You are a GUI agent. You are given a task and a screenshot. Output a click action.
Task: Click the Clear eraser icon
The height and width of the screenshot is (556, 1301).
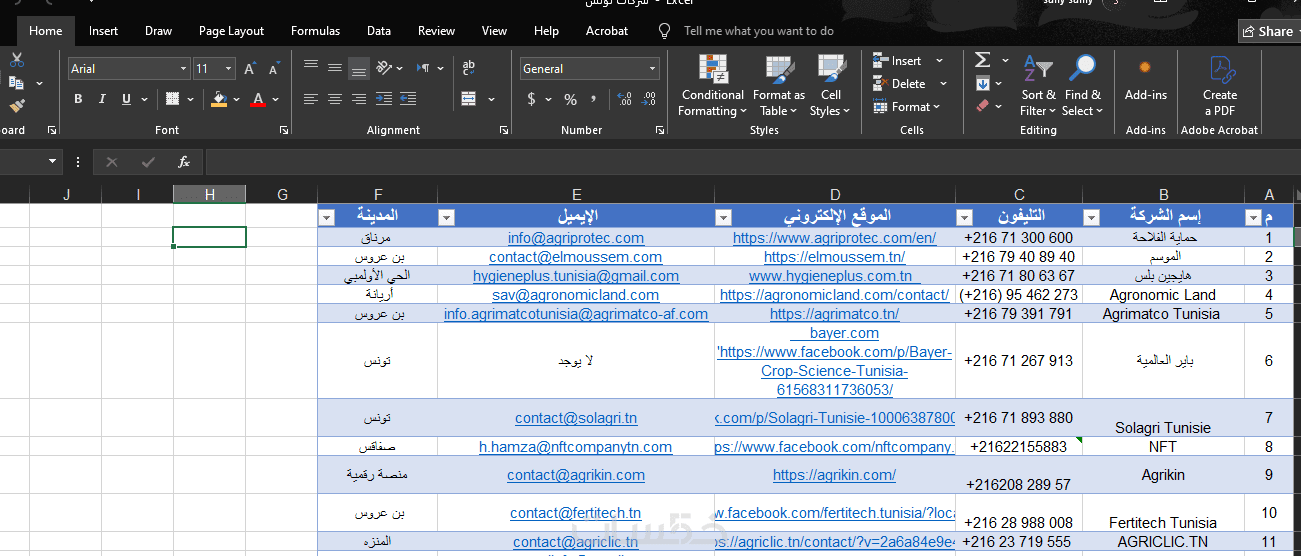click(x=983, y=105)
